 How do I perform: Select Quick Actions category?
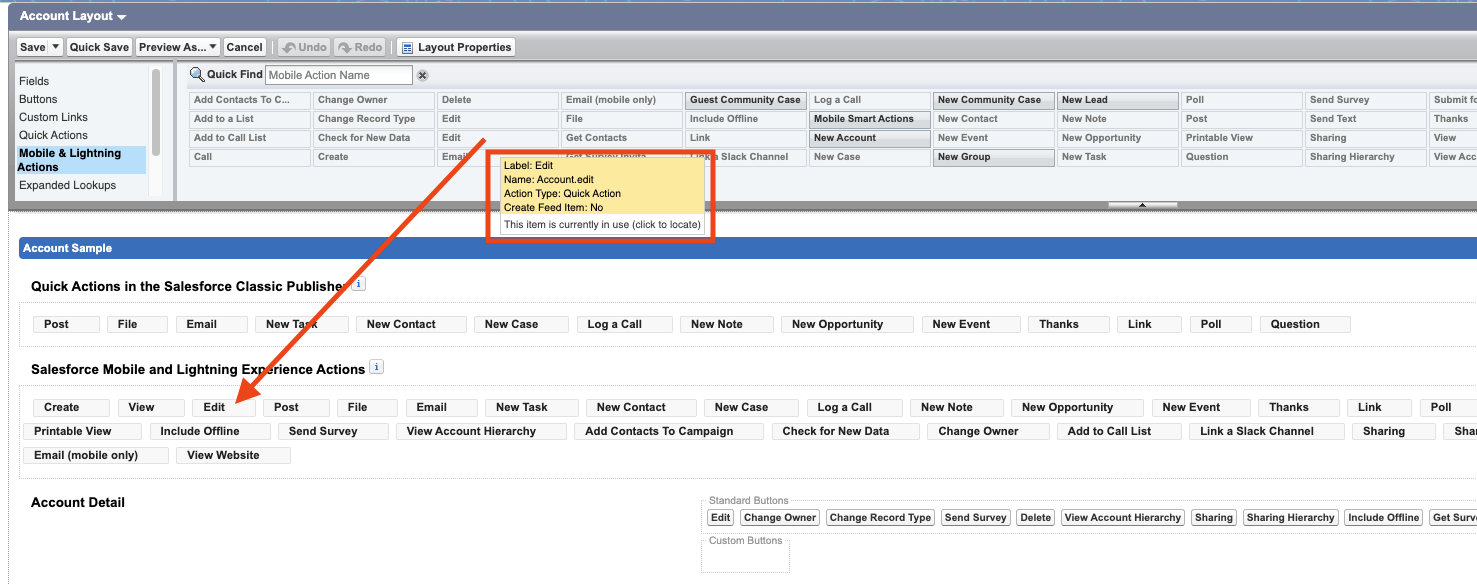point(53,135)
